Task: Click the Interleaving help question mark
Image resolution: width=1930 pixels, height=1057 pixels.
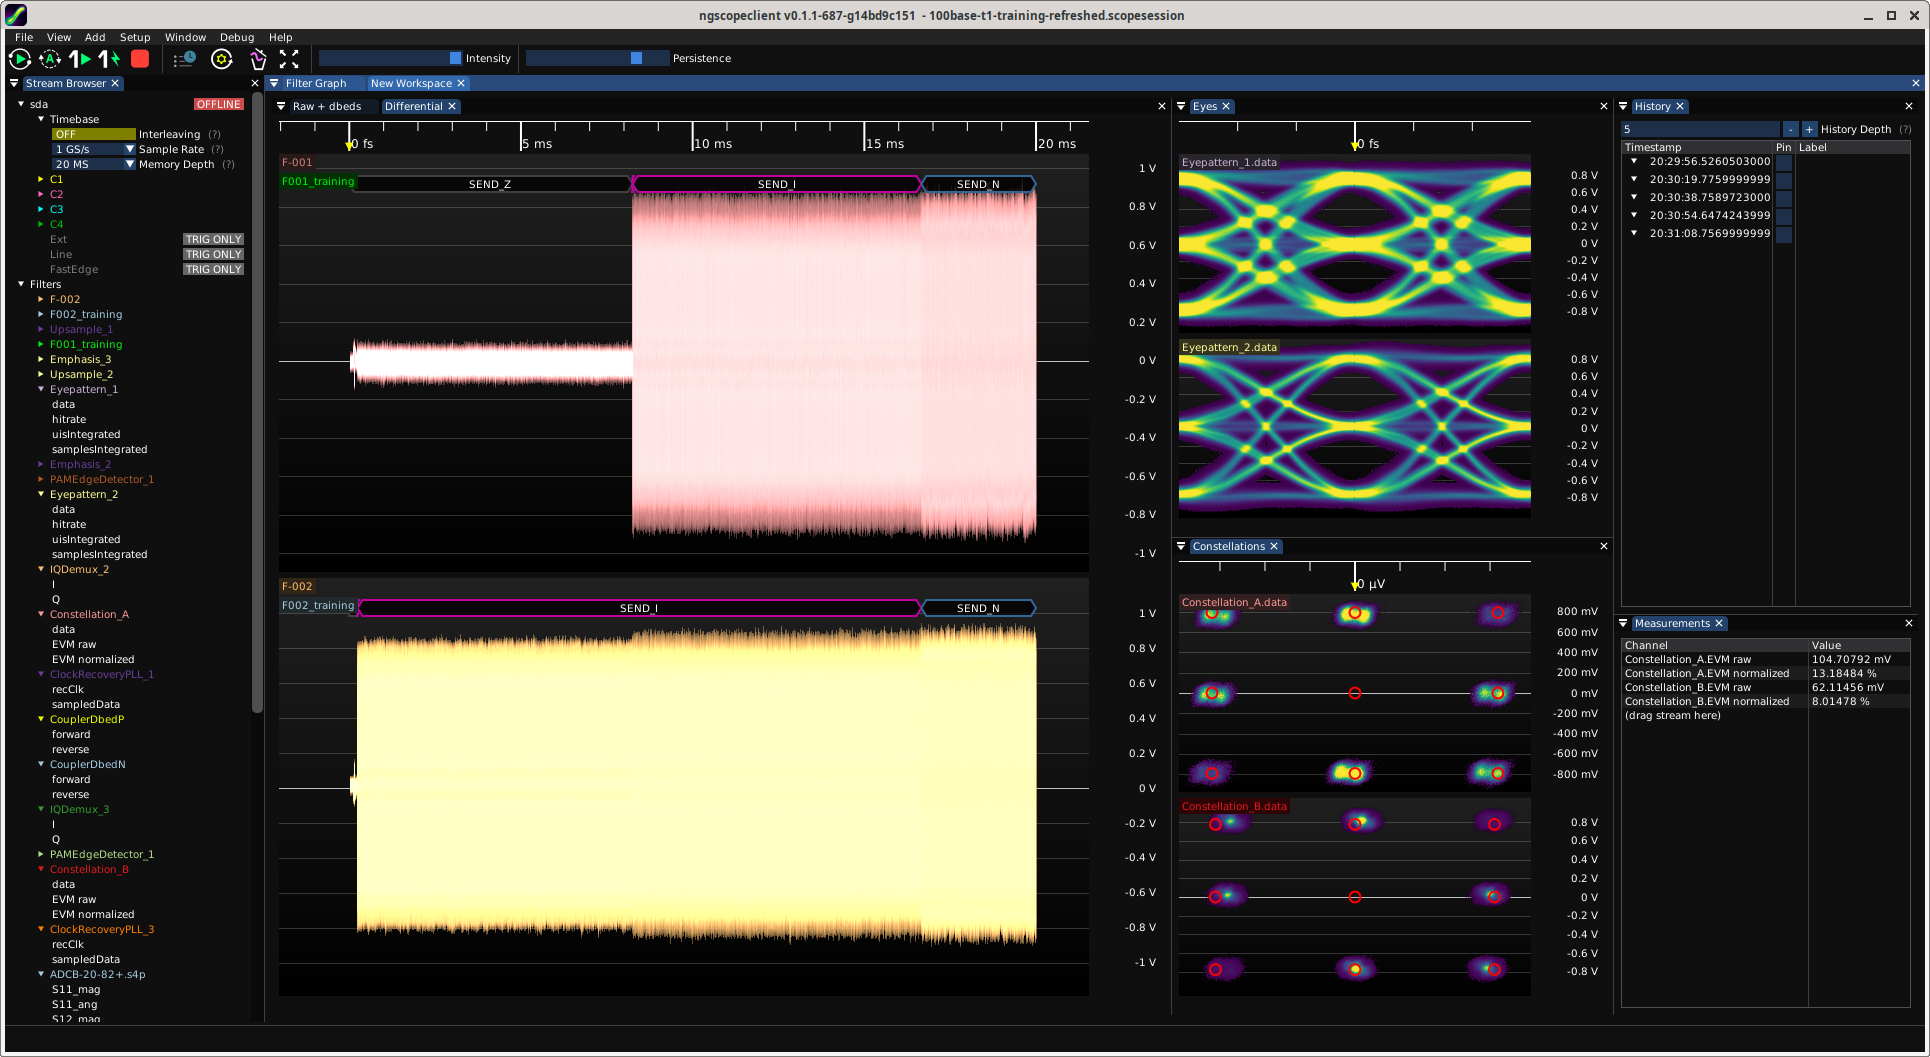Action: click(x=214, y=134)
